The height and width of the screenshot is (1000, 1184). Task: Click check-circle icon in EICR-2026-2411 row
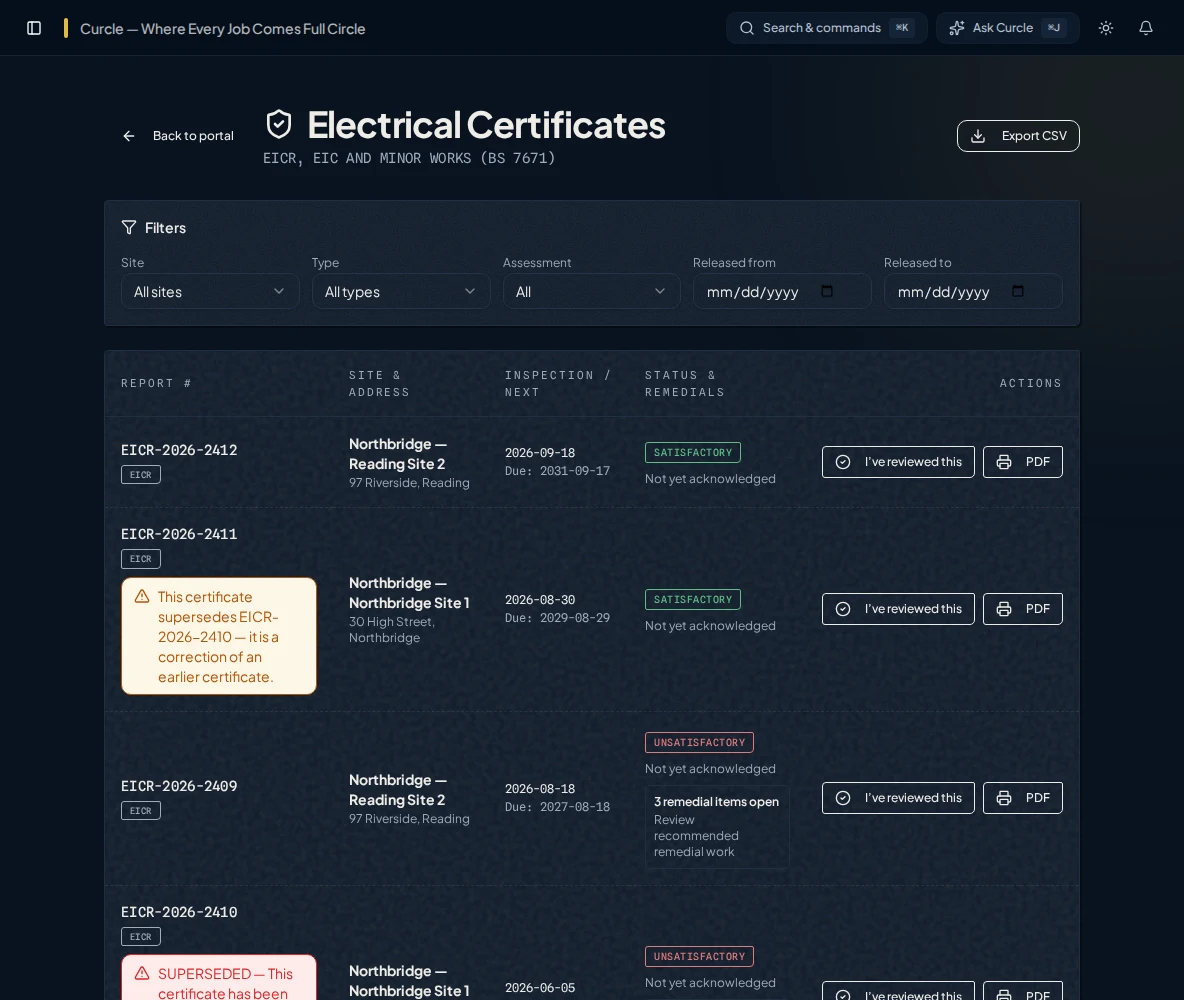point(843,609)
